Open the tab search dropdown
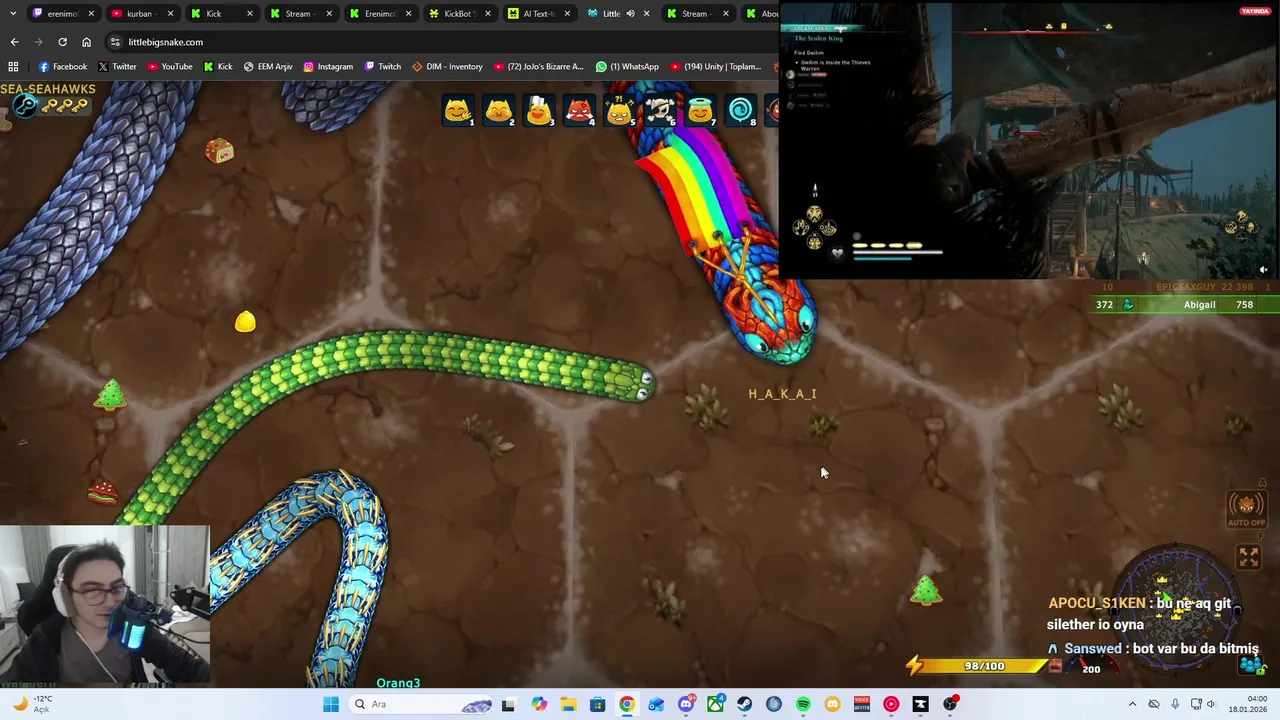This screenshot has width=1280, height=720. [13, 13]
